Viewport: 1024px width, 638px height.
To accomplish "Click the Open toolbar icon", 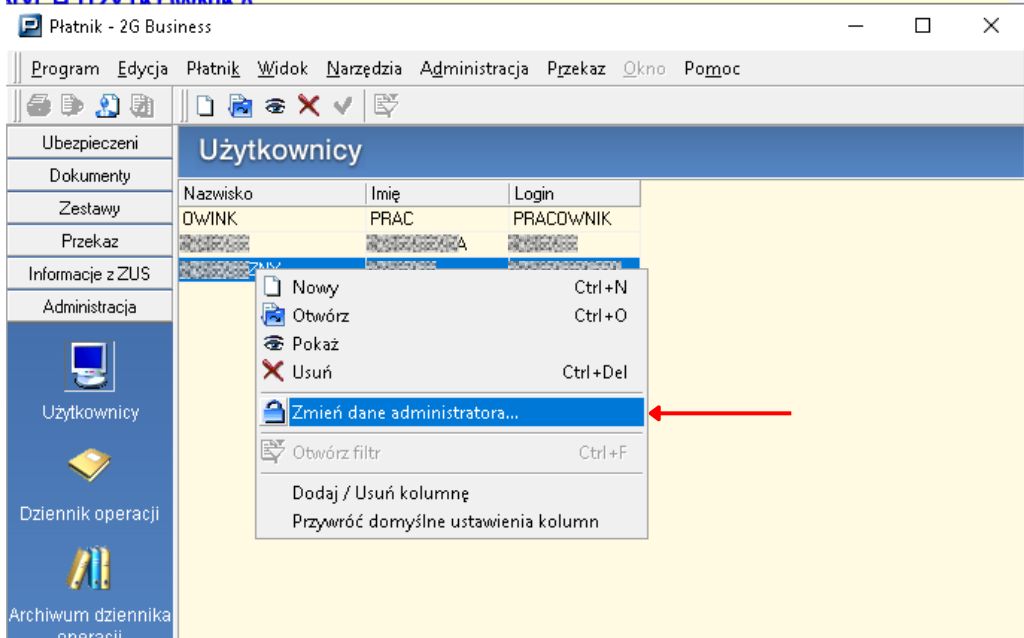I will click(x=240, y=105).
